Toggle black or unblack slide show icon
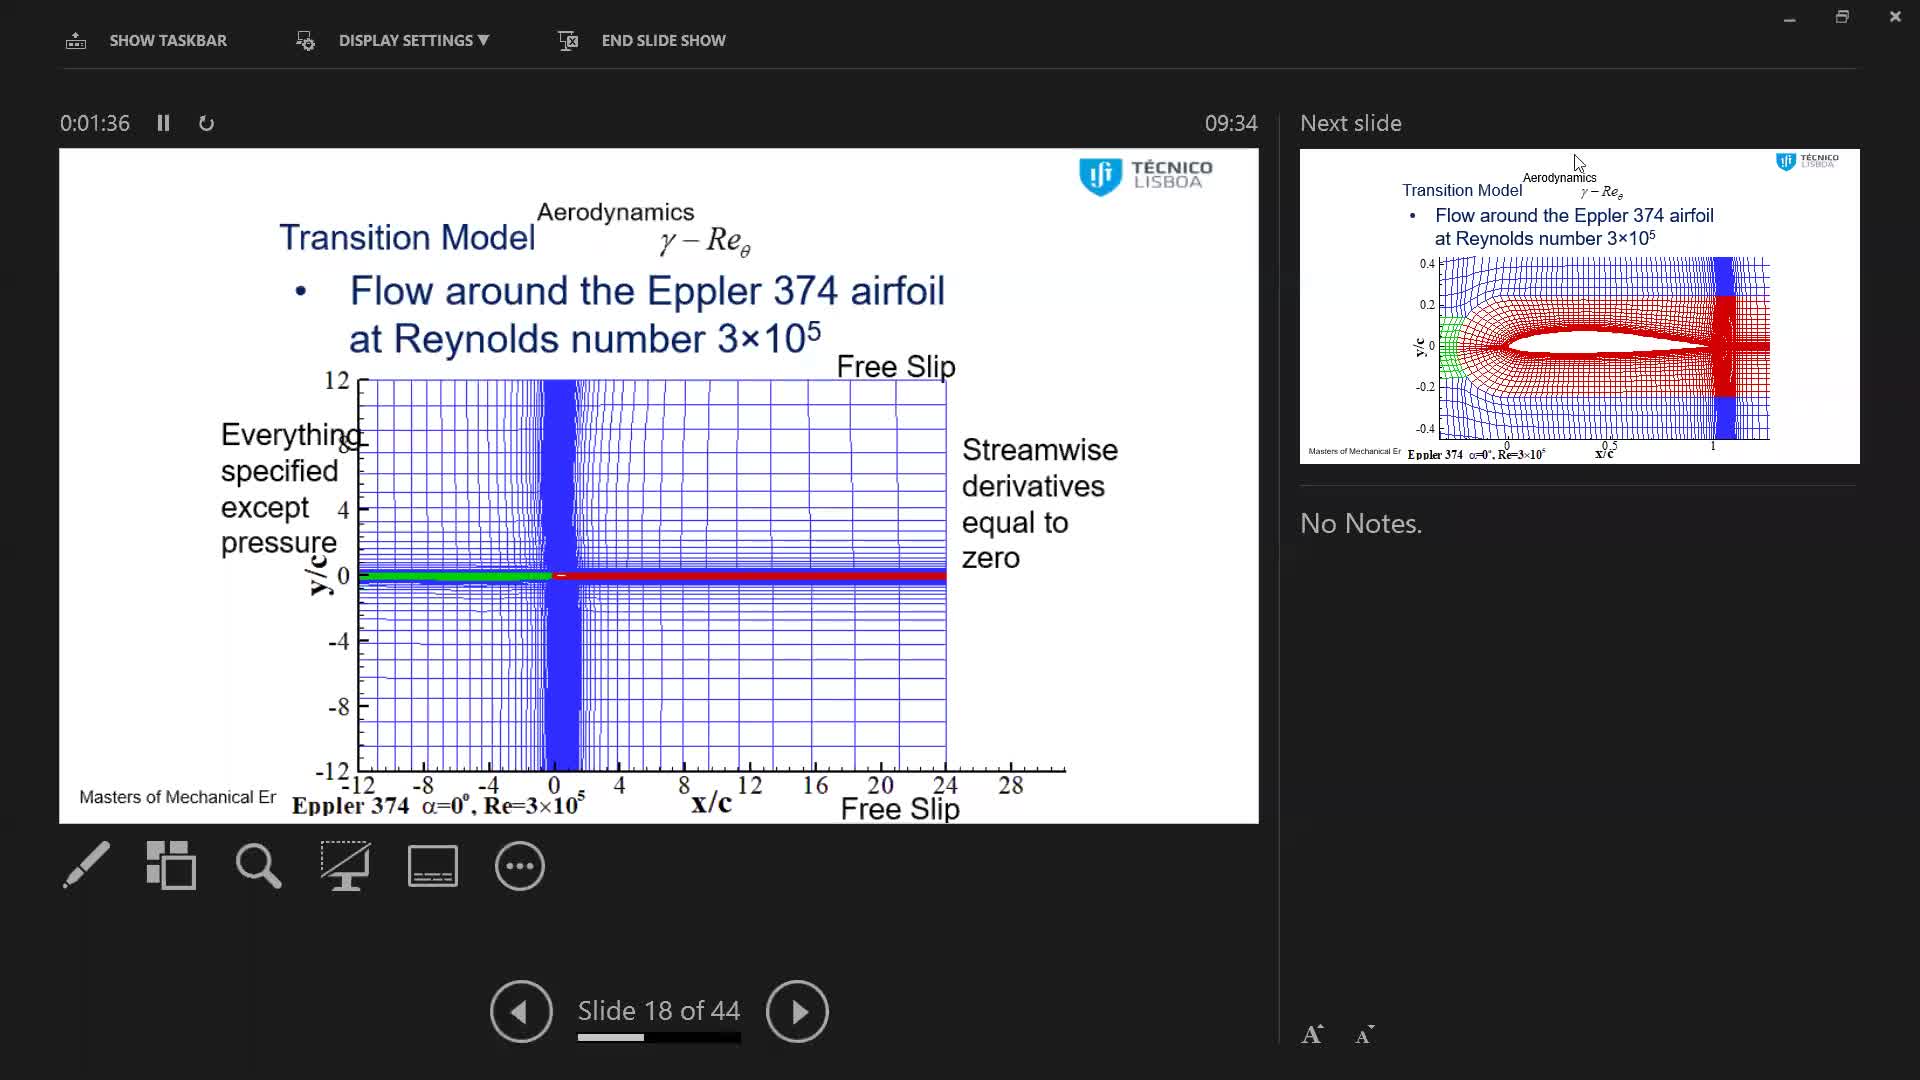The image size is (1920, 1080). pyautogui.click(x=345, y=865)
